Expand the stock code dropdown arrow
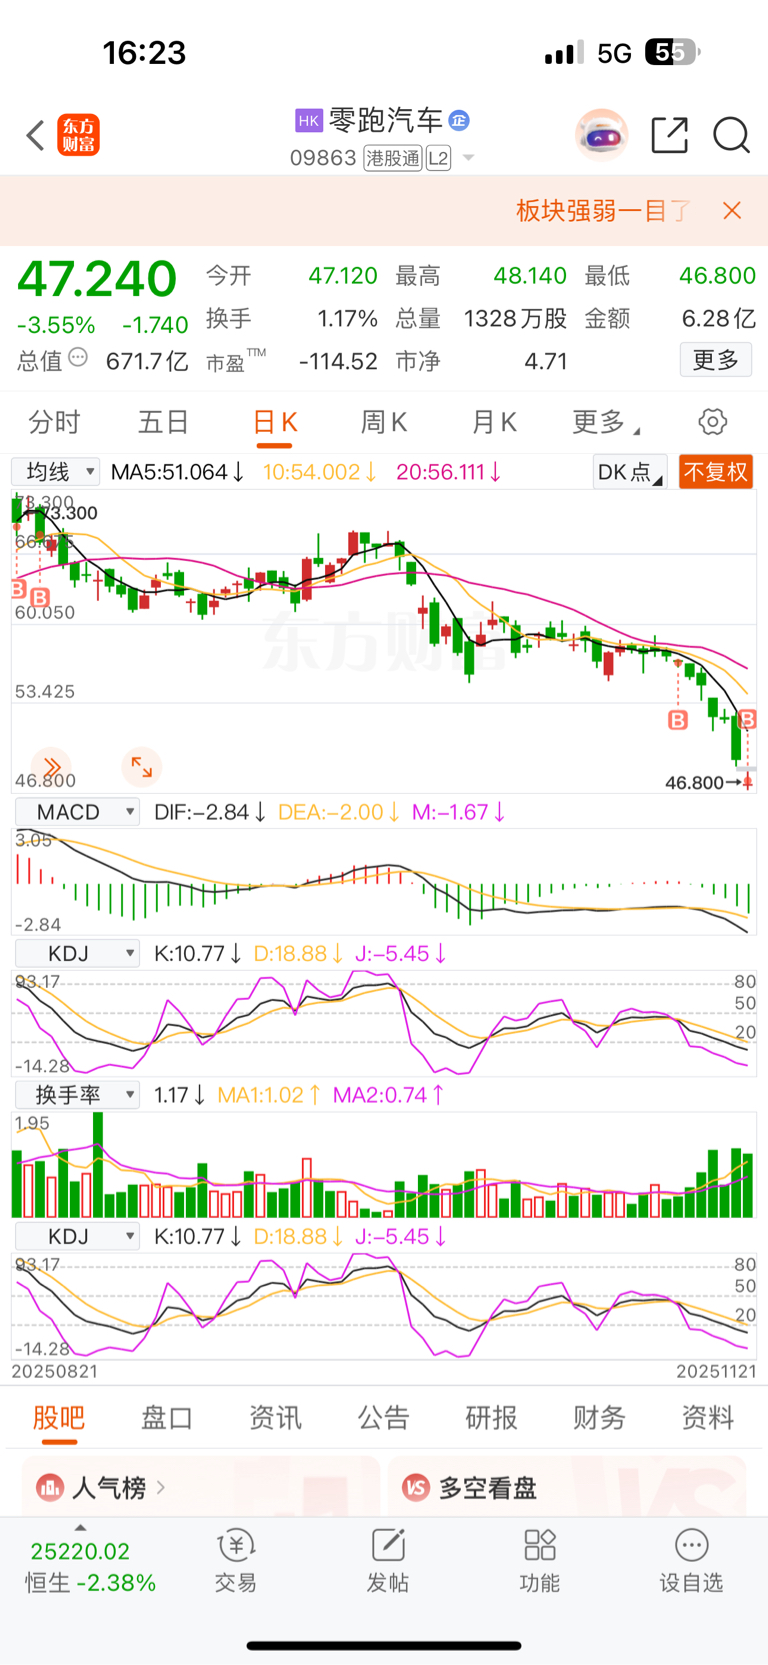Image resolution: width=768 pixels, height=1665 pixels. click(468, 158)
